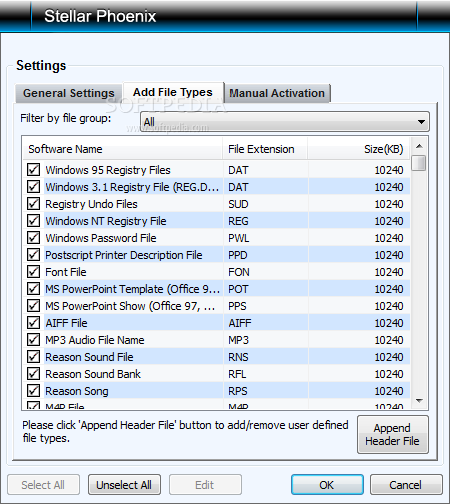Click the Append Header File button
Viewport: 450px width, 504px height.
393,434
